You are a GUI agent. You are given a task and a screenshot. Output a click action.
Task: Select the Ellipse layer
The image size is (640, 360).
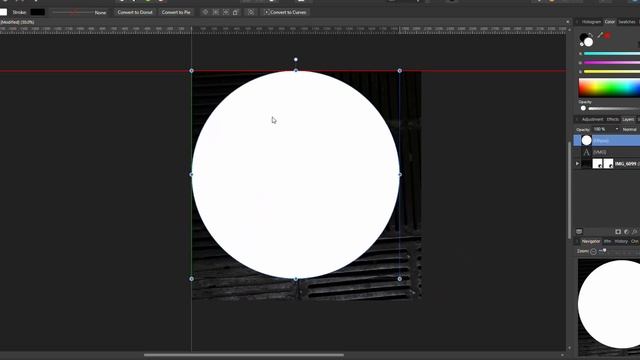(x=607, y=140)
